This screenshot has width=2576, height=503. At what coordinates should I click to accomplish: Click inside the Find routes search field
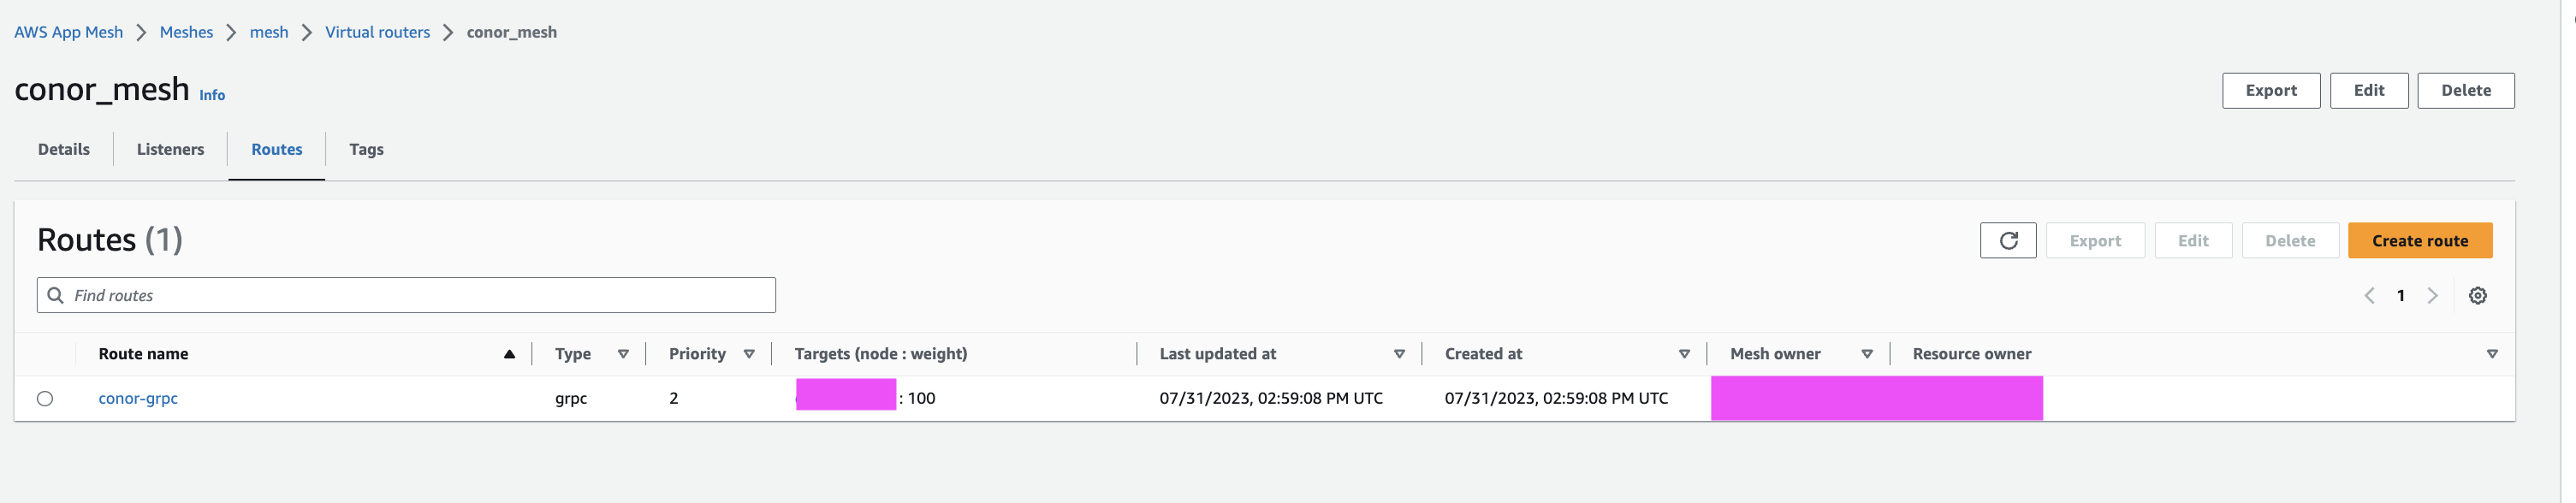[400, 295]
